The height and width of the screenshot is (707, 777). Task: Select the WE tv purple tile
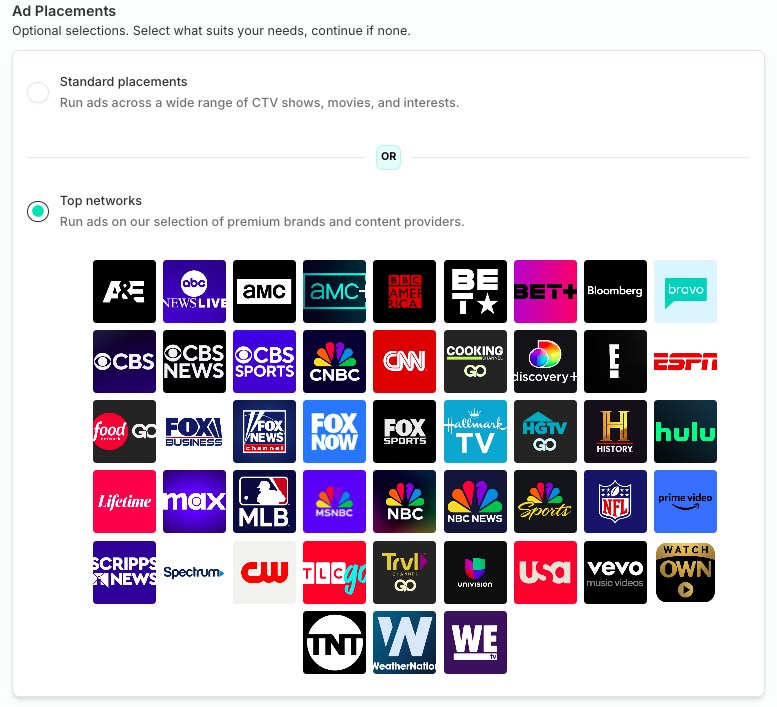point(475,643)
